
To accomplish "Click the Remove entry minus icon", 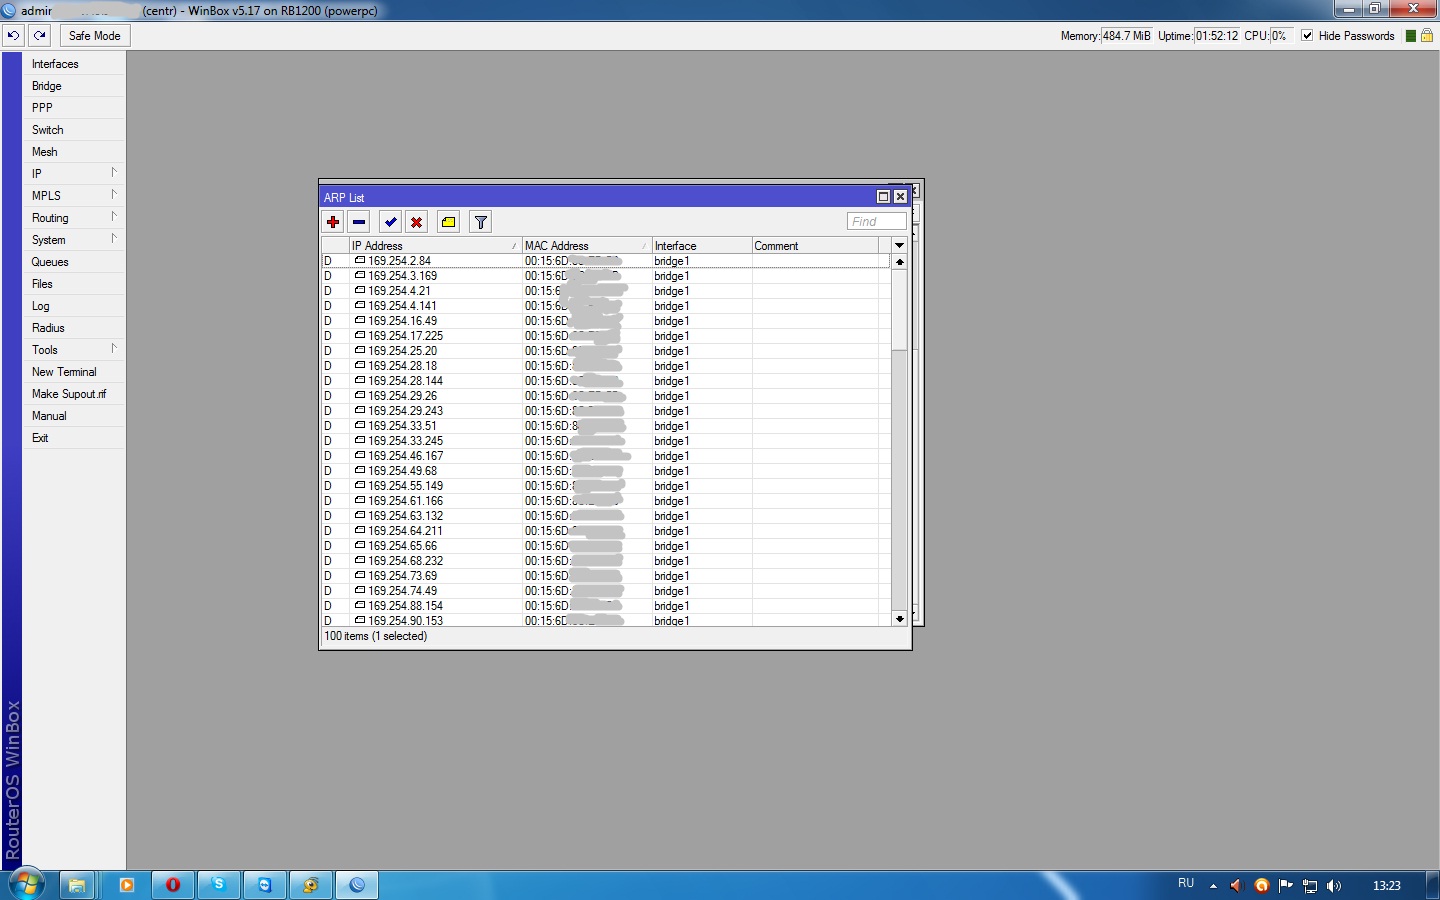I will pyautogui.click(x=359, y=222).
